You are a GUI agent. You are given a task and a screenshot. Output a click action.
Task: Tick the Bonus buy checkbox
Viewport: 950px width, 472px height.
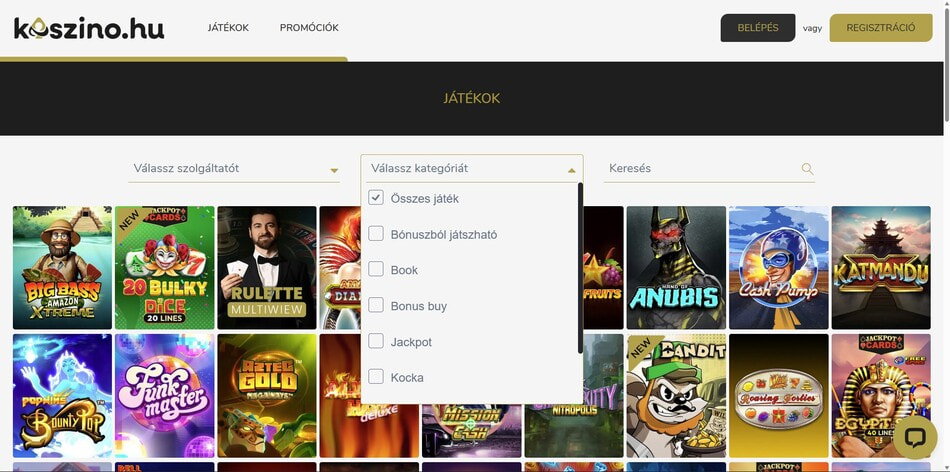pos(376,305)
